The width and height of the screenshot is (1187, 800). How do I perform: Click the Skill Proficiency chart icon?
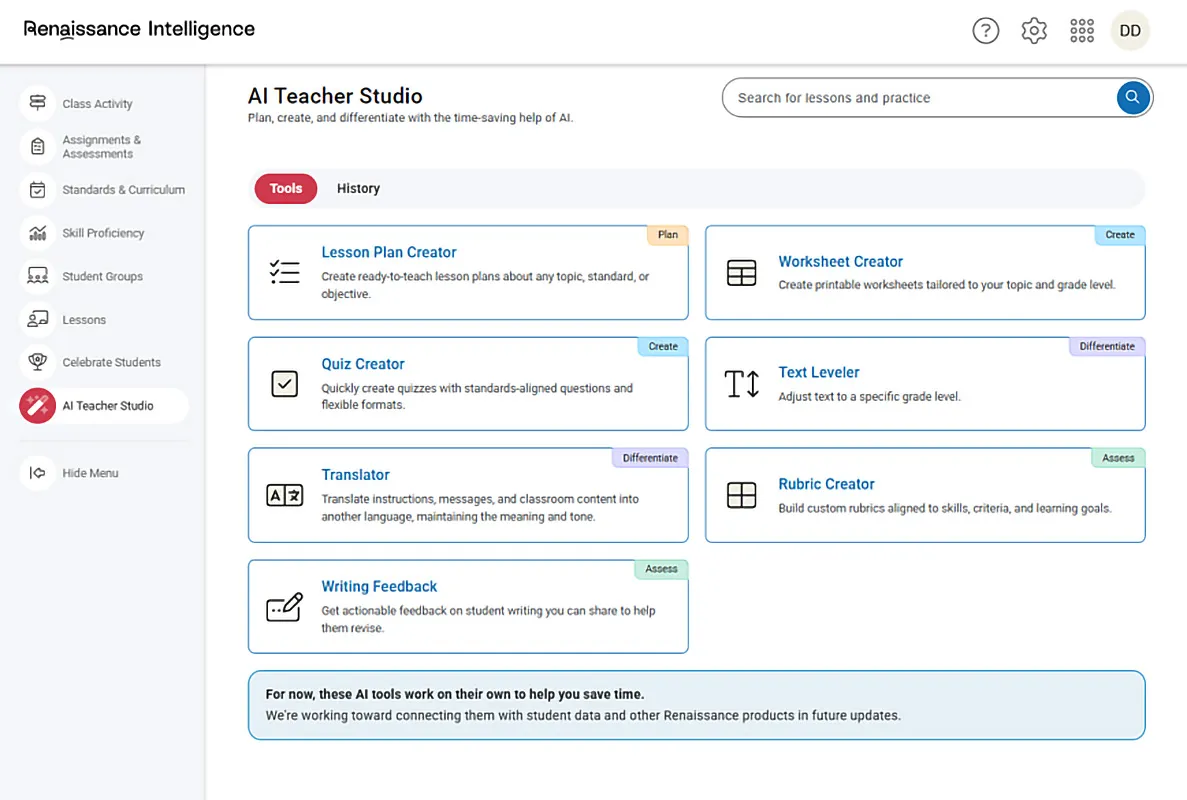coord(37,233)
